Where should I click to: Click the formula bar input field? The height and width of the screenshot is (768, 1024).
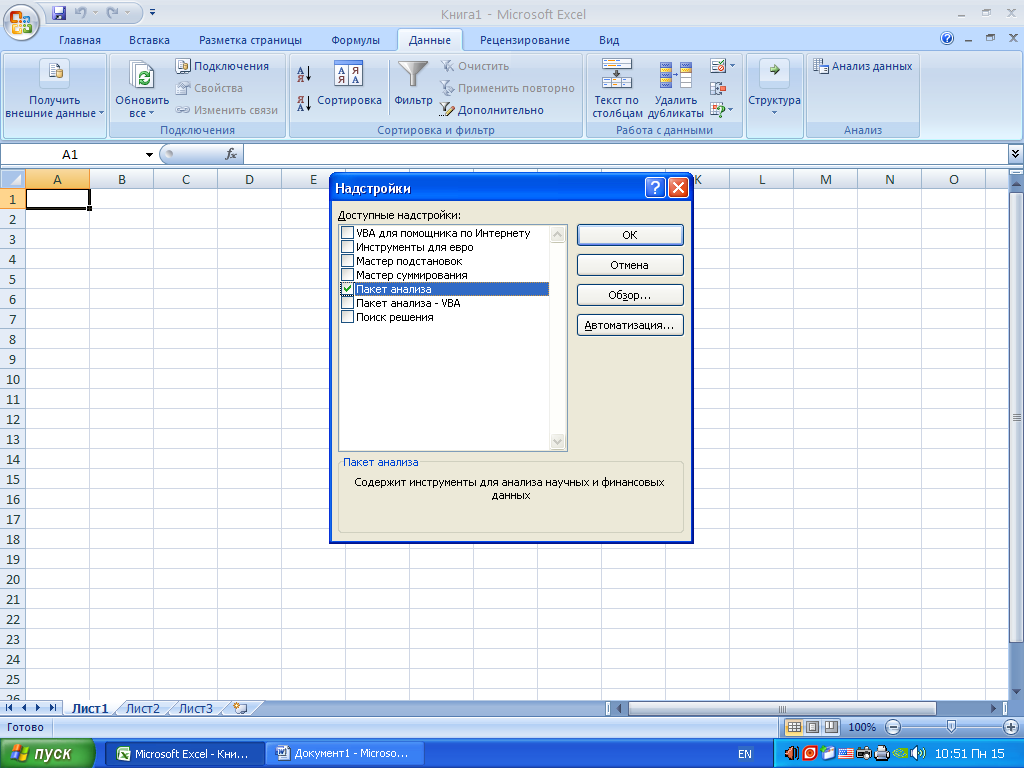(625, 154)
